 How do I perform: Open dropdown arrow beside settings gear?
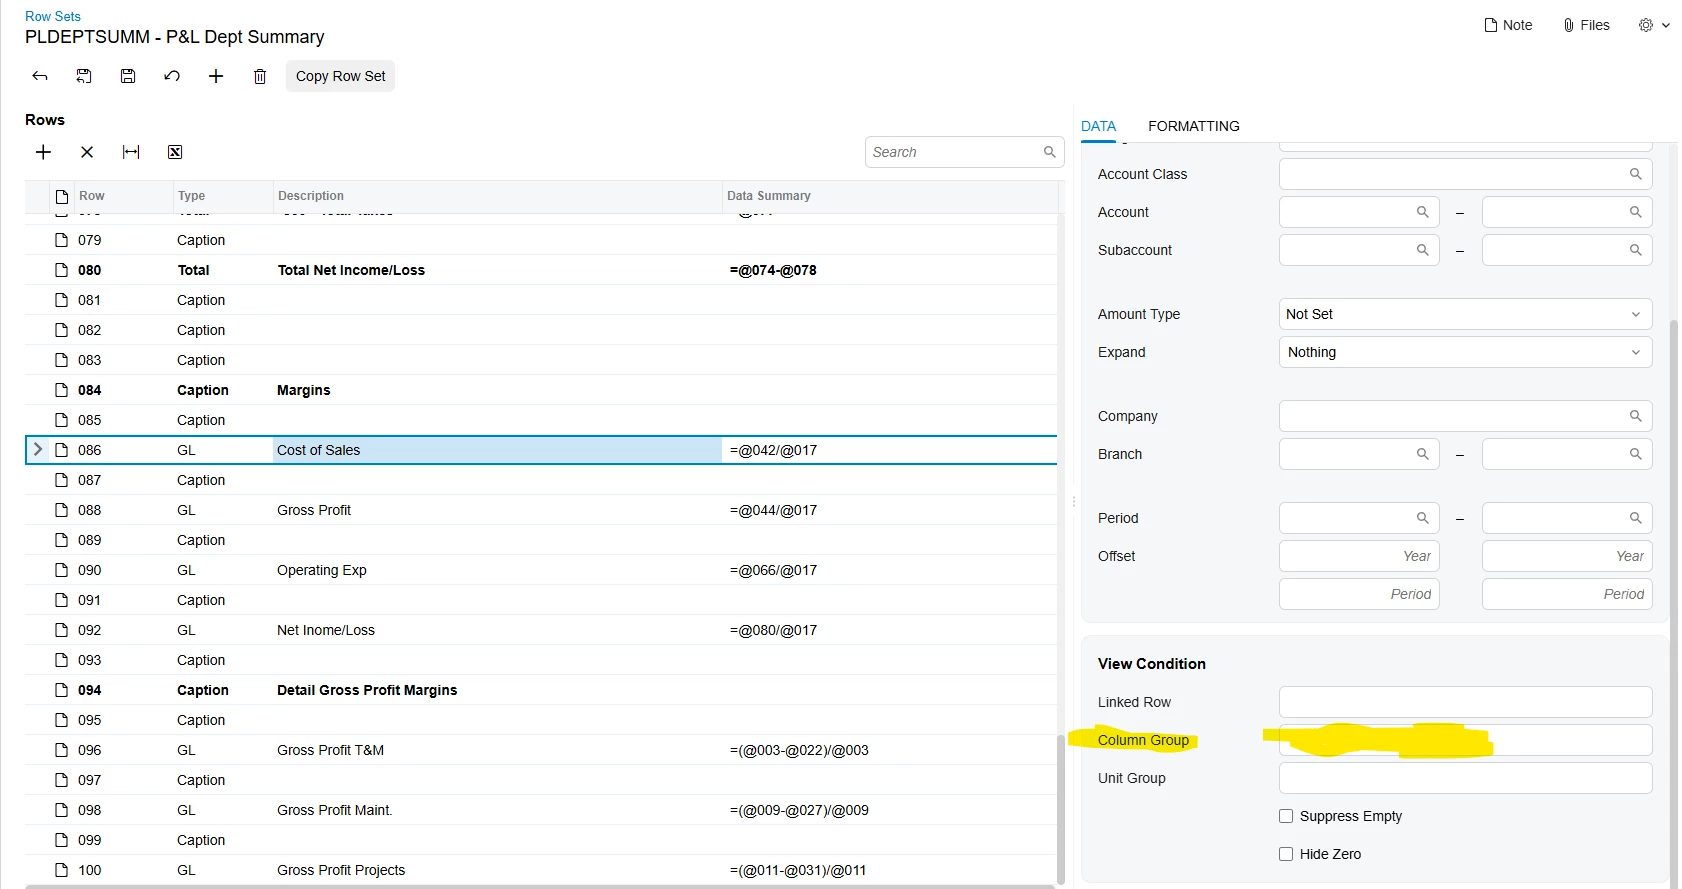click(x=1666, y=25)
